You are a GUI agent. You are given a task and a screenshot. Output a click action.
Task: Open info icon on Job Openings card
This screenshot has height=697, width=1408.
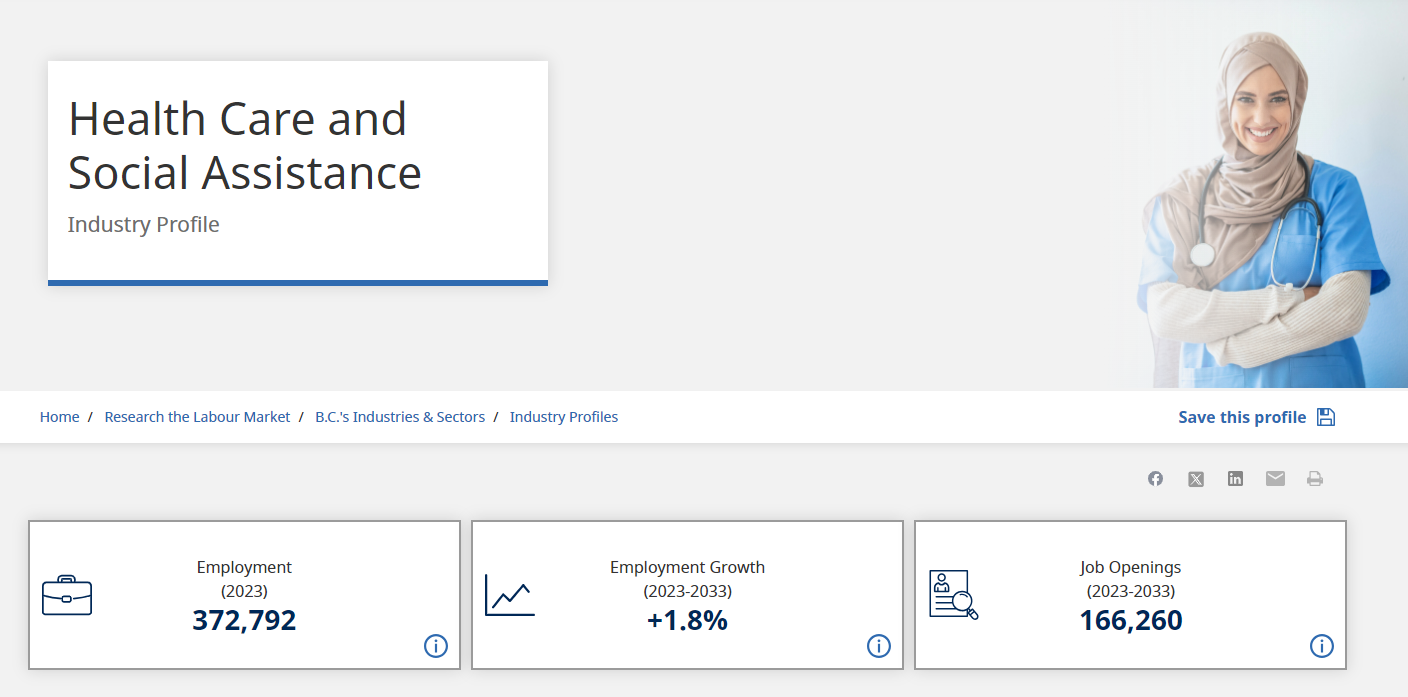point(1322,646)
